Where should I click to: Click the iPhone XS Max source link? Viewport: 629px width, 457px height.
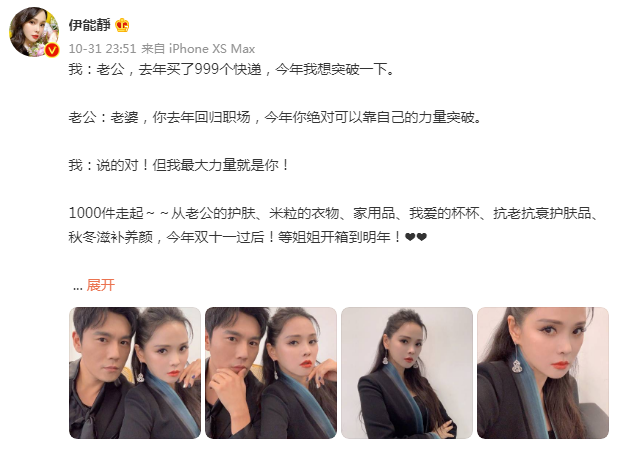click(212, 49)
